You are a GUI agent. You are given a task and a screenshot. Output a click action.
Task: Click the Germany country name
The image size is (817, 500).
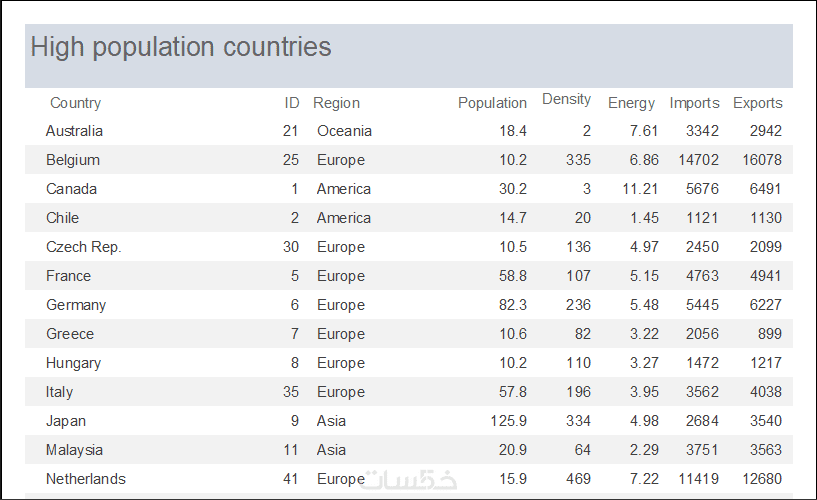pyautogui.click(x=76, y=305)
